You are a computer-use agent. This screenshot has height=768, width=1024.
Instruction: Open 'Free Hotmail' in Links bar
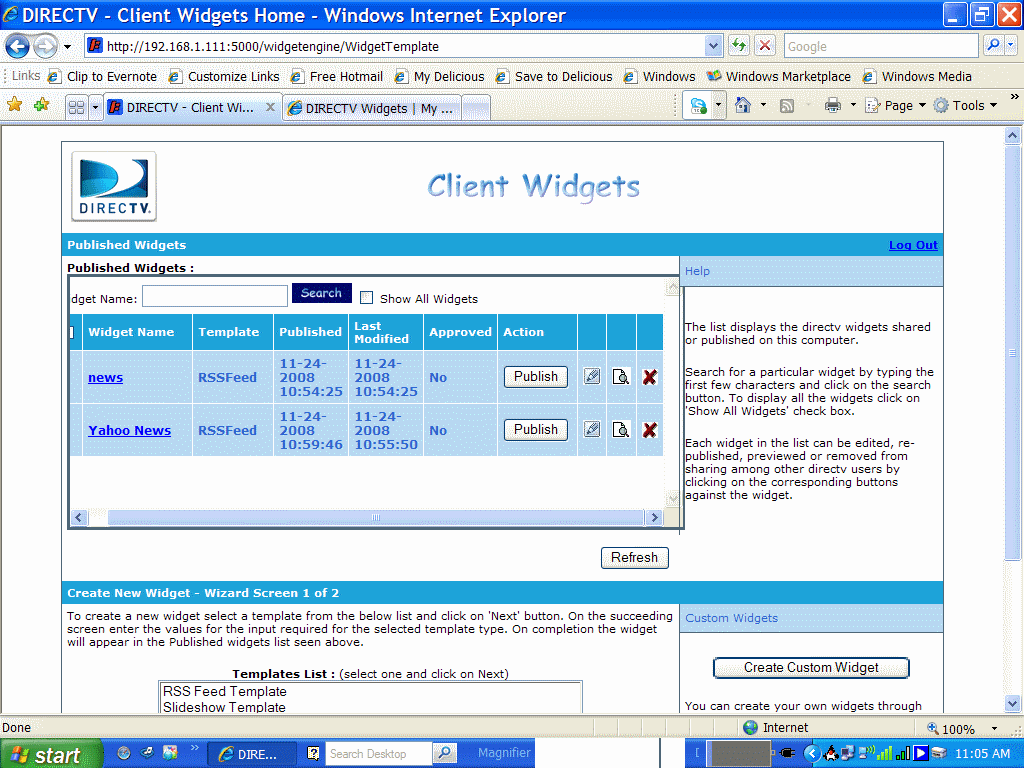point(337,76)
